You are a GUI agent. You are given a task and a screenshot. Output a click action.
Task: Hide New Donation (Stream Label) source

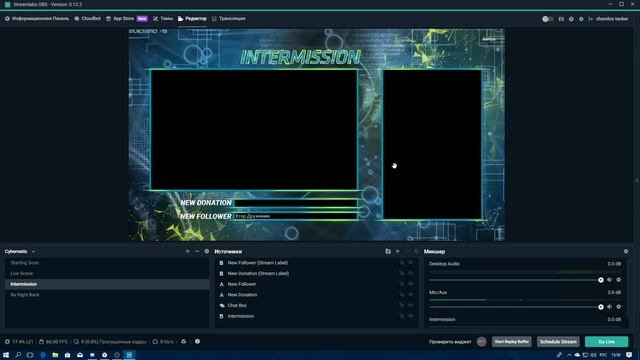pyautogui.click(x=411, y=273)
